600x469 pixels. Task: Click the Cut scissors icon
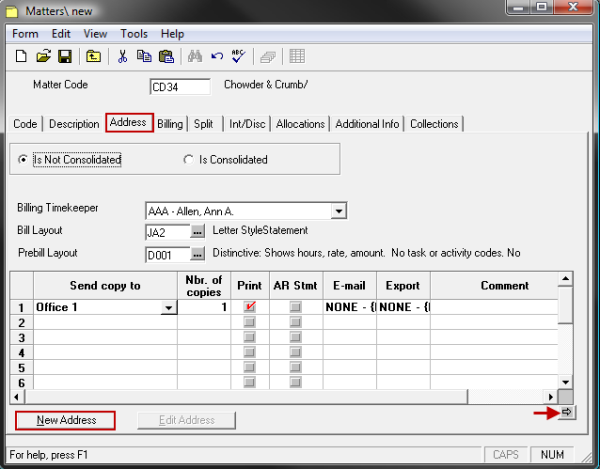tap(122, 56)
